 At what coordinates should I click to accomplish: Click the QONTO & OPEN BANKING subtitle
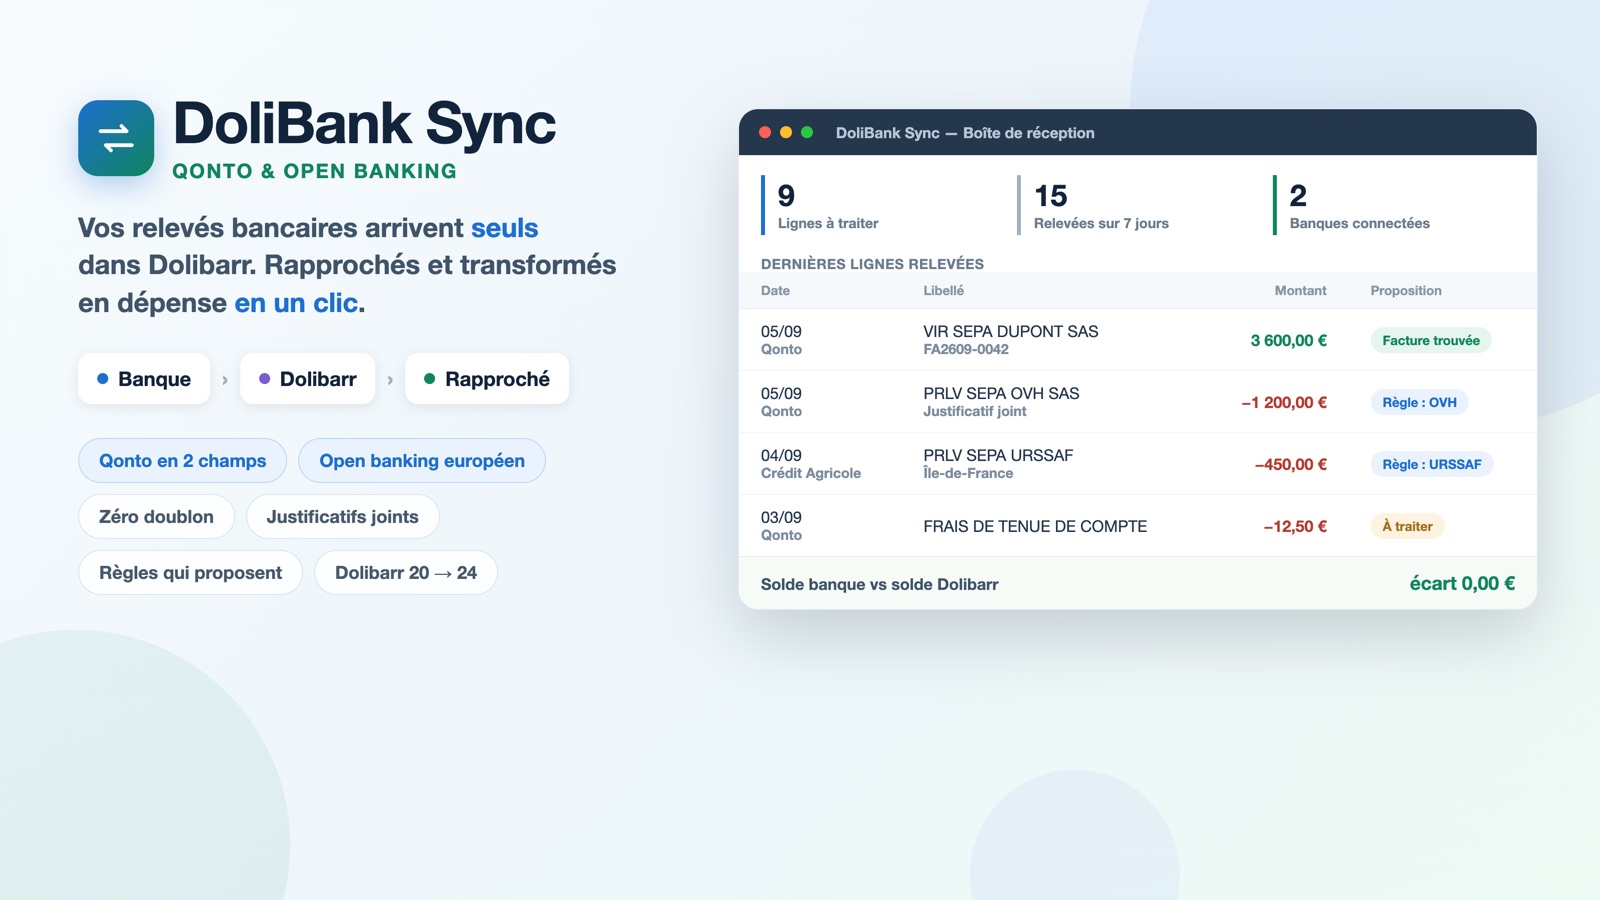(x=314, y=171)
